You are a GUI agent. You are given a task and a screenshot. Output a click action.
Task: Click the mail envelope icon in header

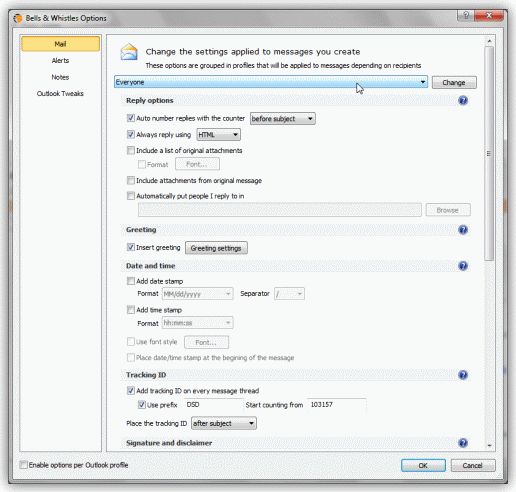(129, 52)
